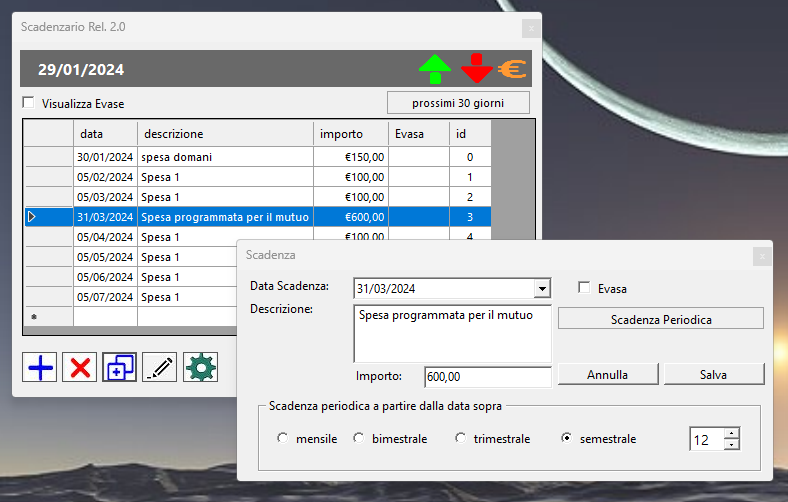Select the row spesa domani
The height and width of the screenshot is (502, 788).
coord(257,157)
